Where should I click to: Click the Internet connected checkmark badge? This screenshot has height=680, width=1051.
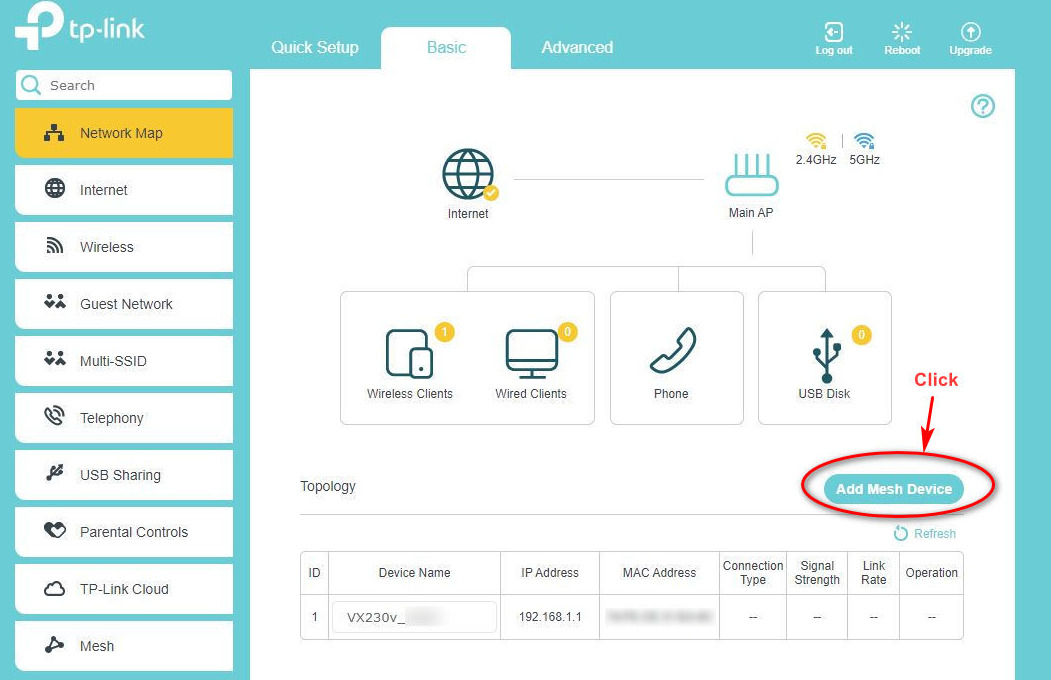(491, 193)
